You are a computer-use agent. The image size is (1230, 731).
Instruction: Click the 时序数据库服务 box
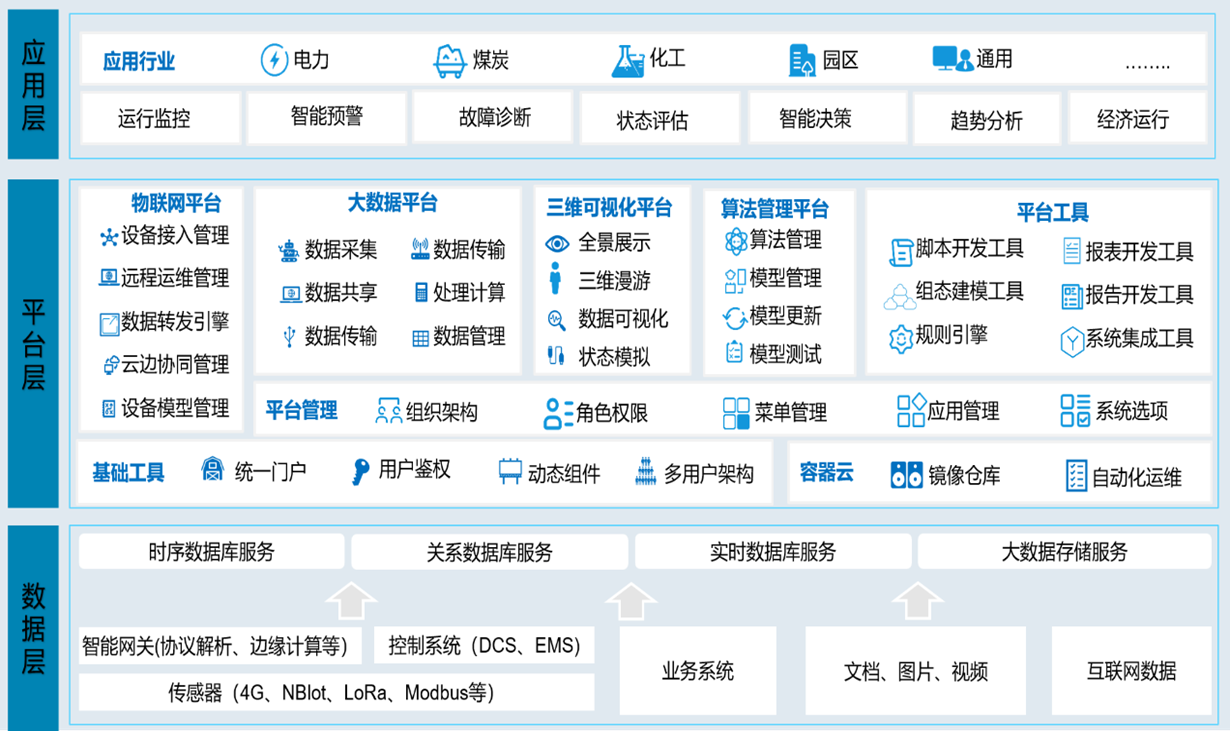[211, 551]
